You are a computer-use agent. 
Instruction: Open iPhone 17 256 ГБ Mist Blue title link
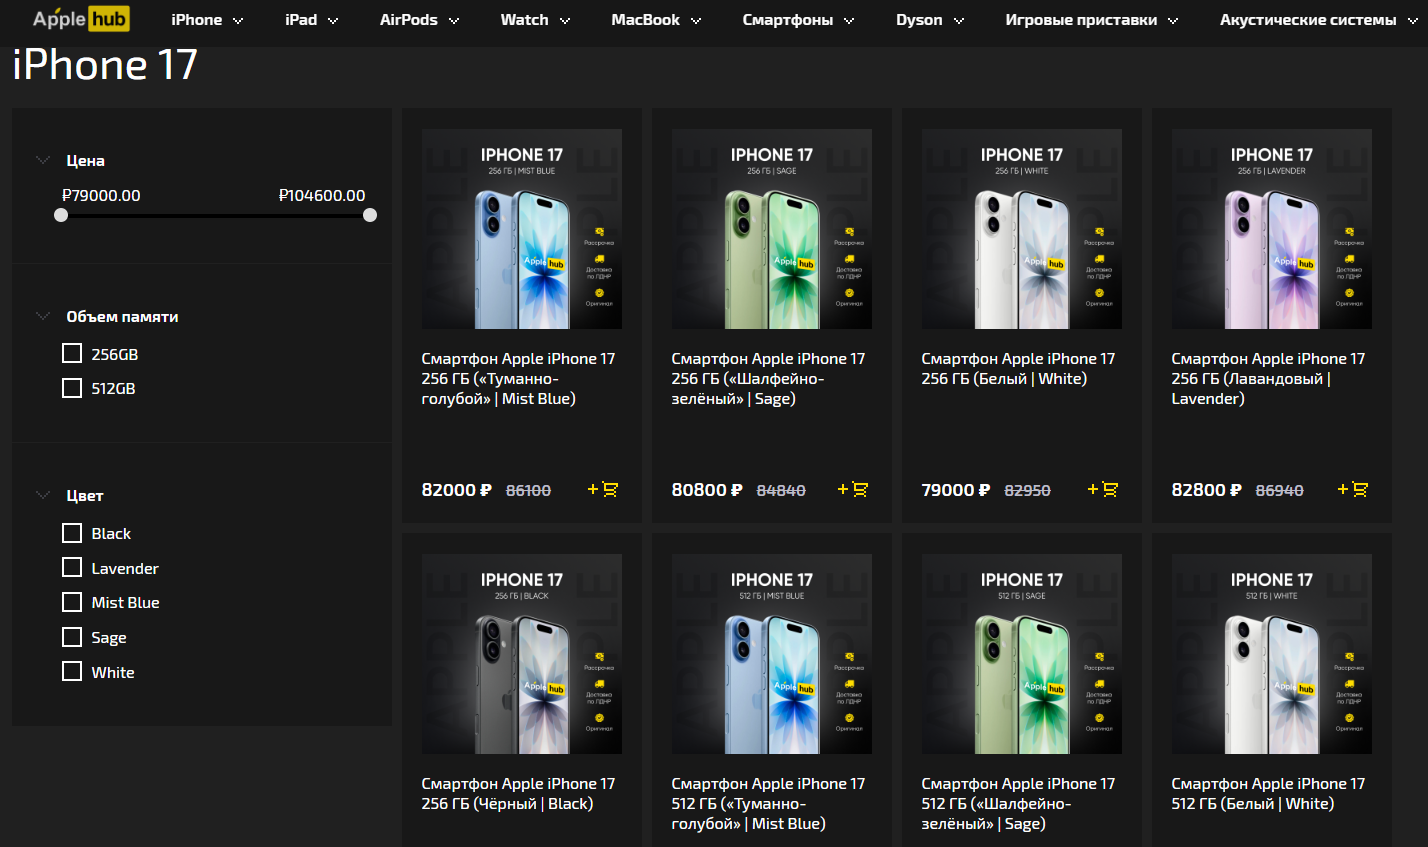[x=518, y=378]
